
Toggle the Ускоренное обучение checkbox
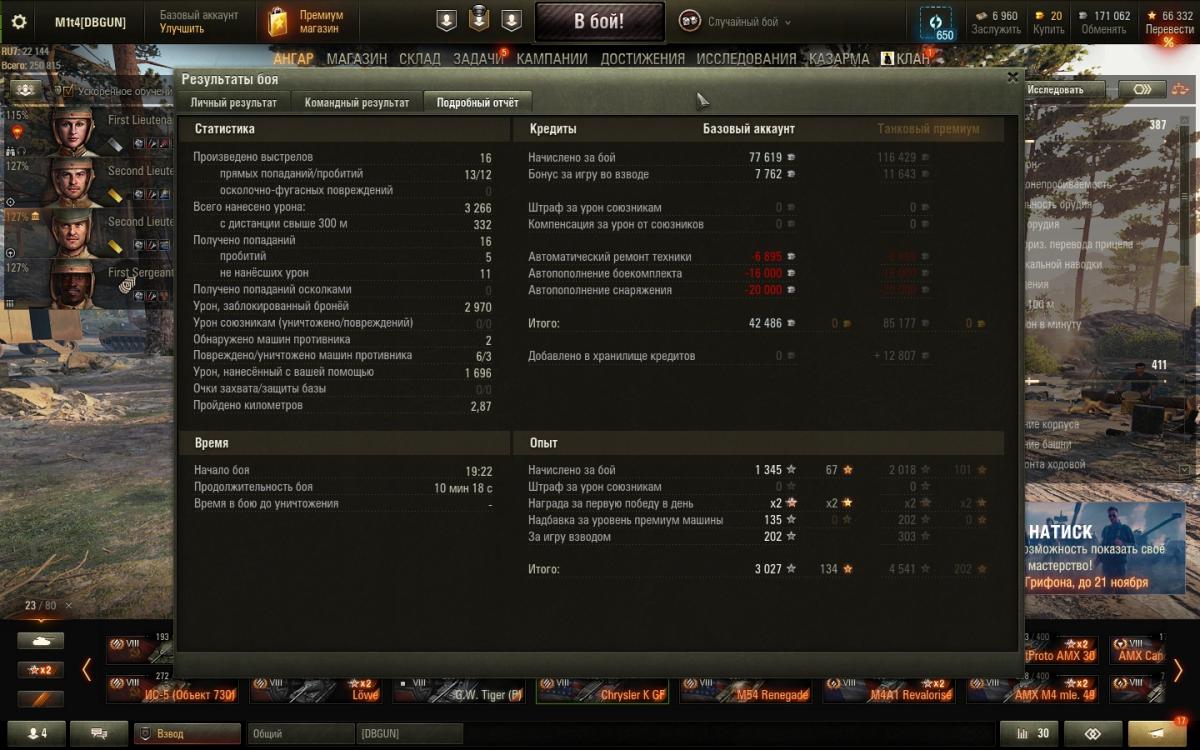[67, 91]
